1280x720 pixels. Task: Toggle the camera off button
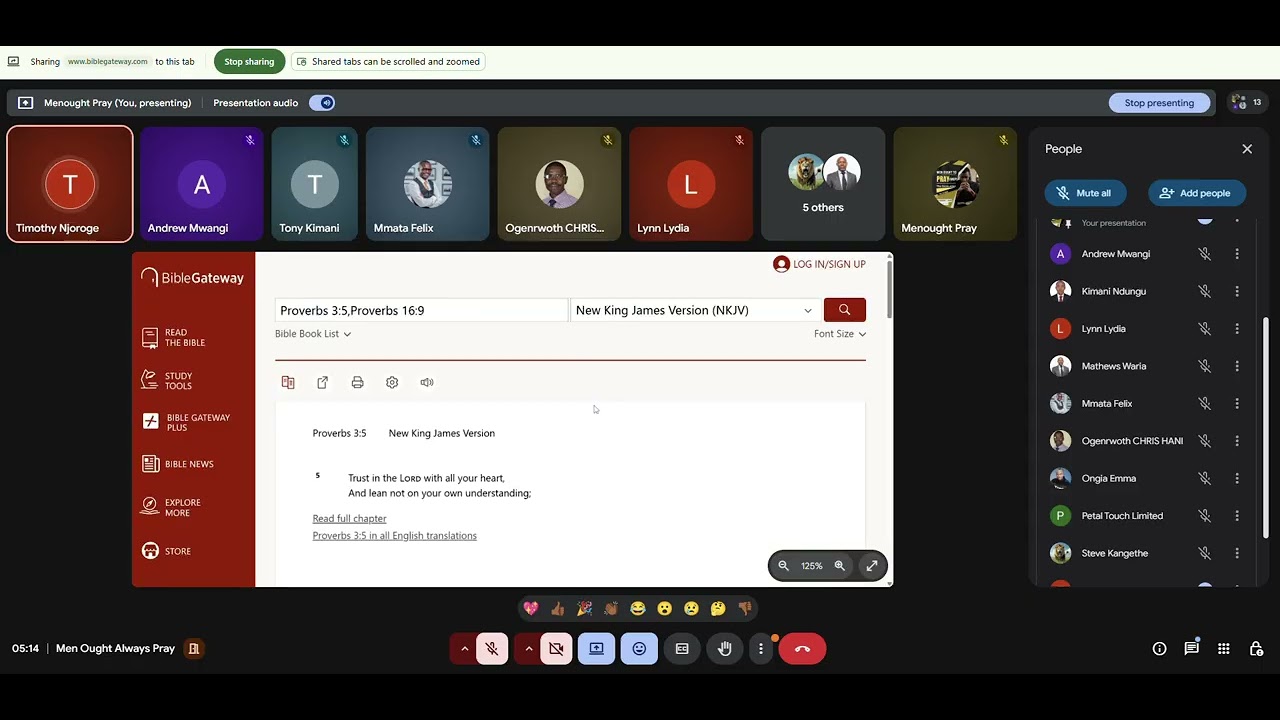pos(556,649)
